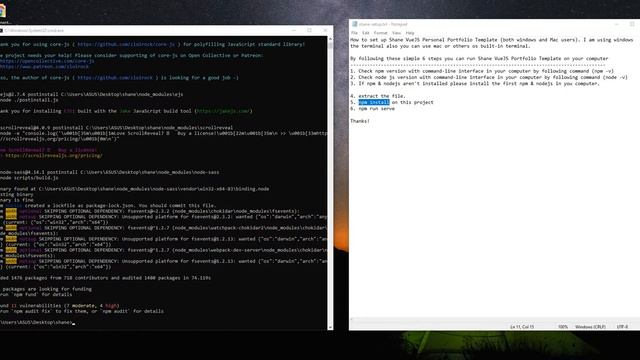Click the 'found 11 vulnerabilities' line in console
The width and height of the screenshot is (640, 360).
60,306
